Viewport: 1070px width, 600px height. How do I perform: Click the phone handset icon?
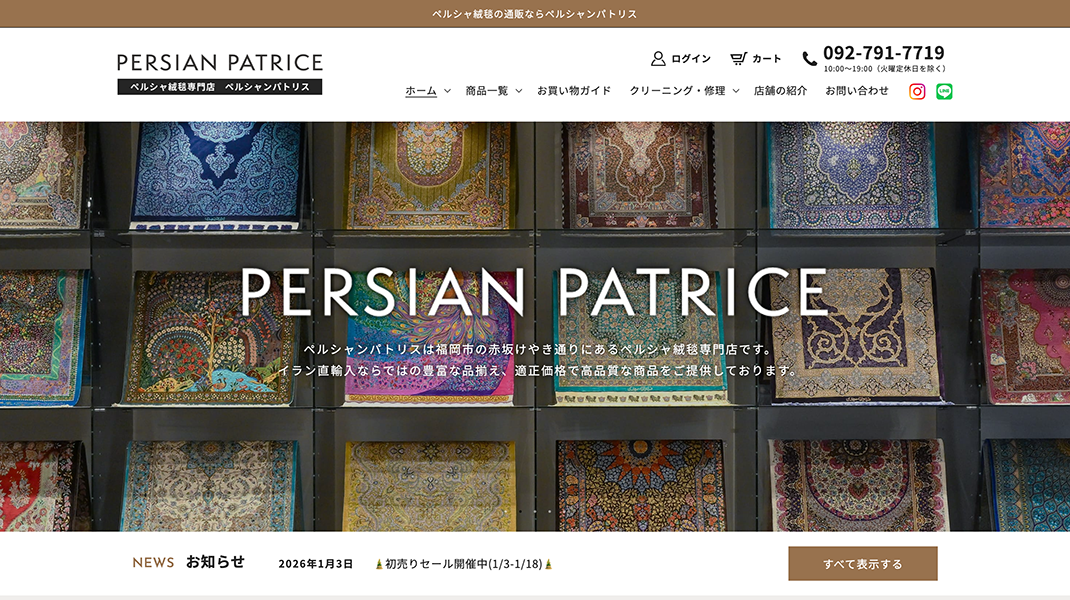(810, 59)
